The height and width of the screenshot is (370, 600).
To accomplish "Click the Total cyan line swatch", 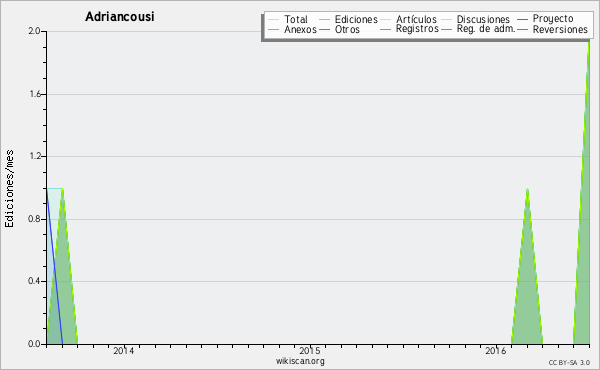I will [274, 20].
